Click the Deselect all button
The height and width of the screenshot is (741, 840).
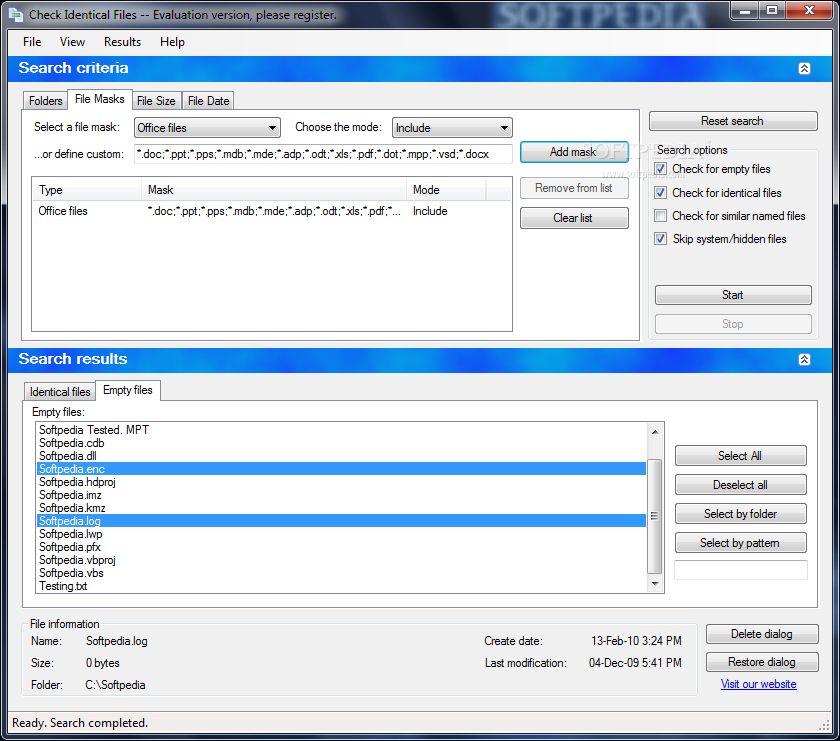pos(740,485)
